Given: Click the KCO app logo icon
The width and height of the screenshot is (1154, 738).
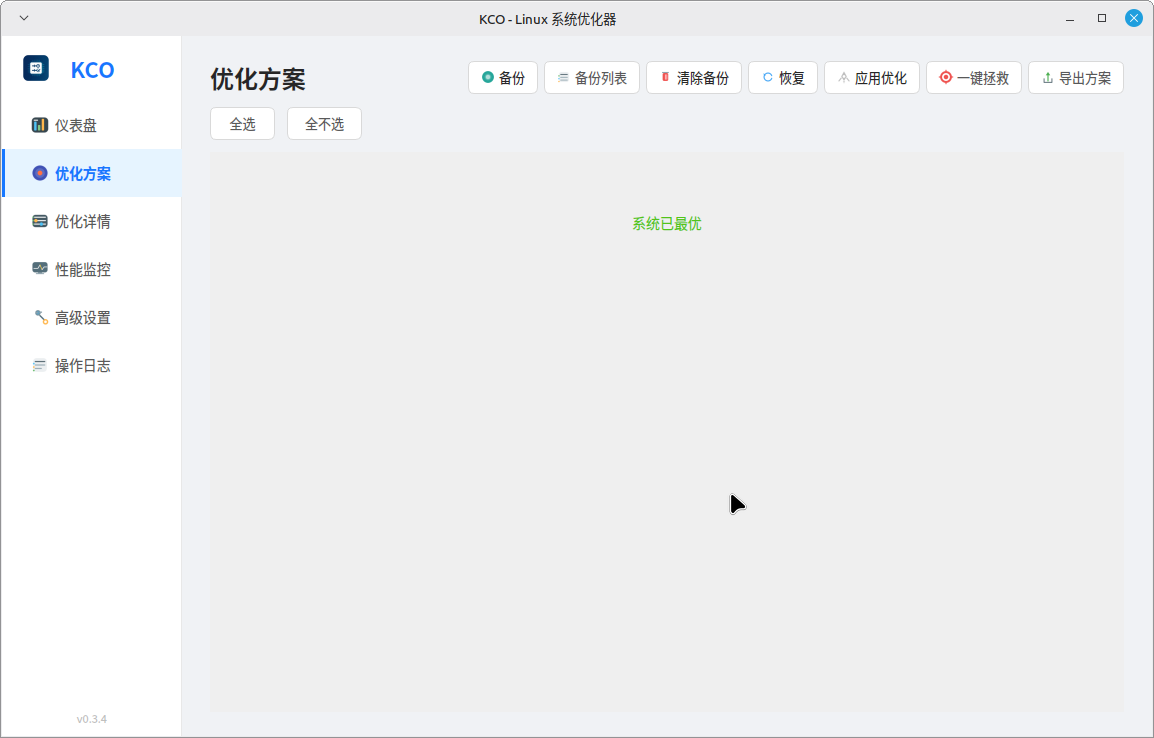Looking at the screenshot, I should (x=36, y=68).
